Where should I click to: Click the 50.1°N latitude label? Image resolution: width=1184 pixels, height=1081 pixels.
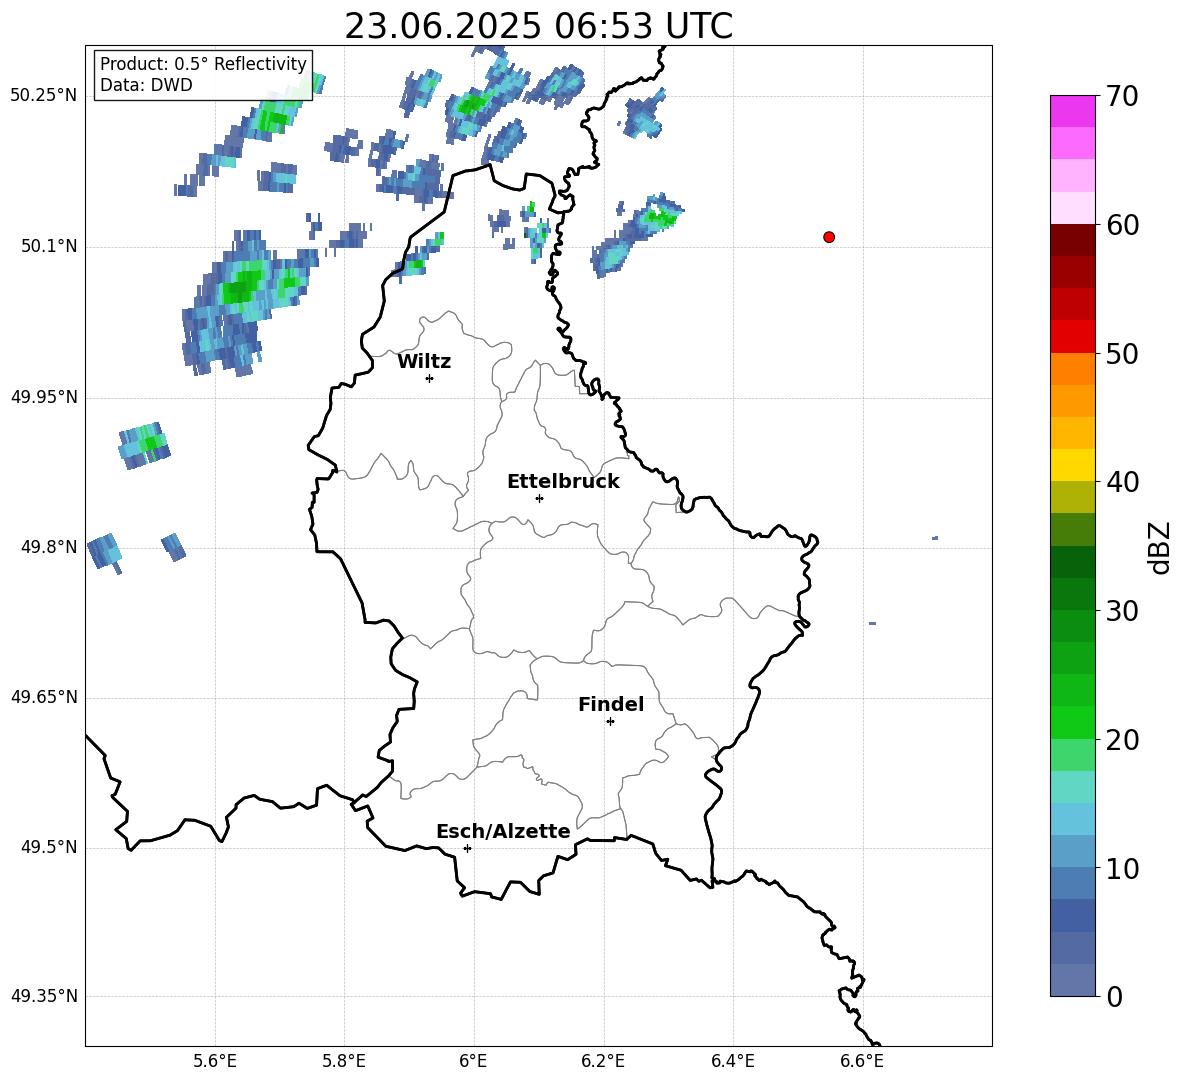pos(49,246)
